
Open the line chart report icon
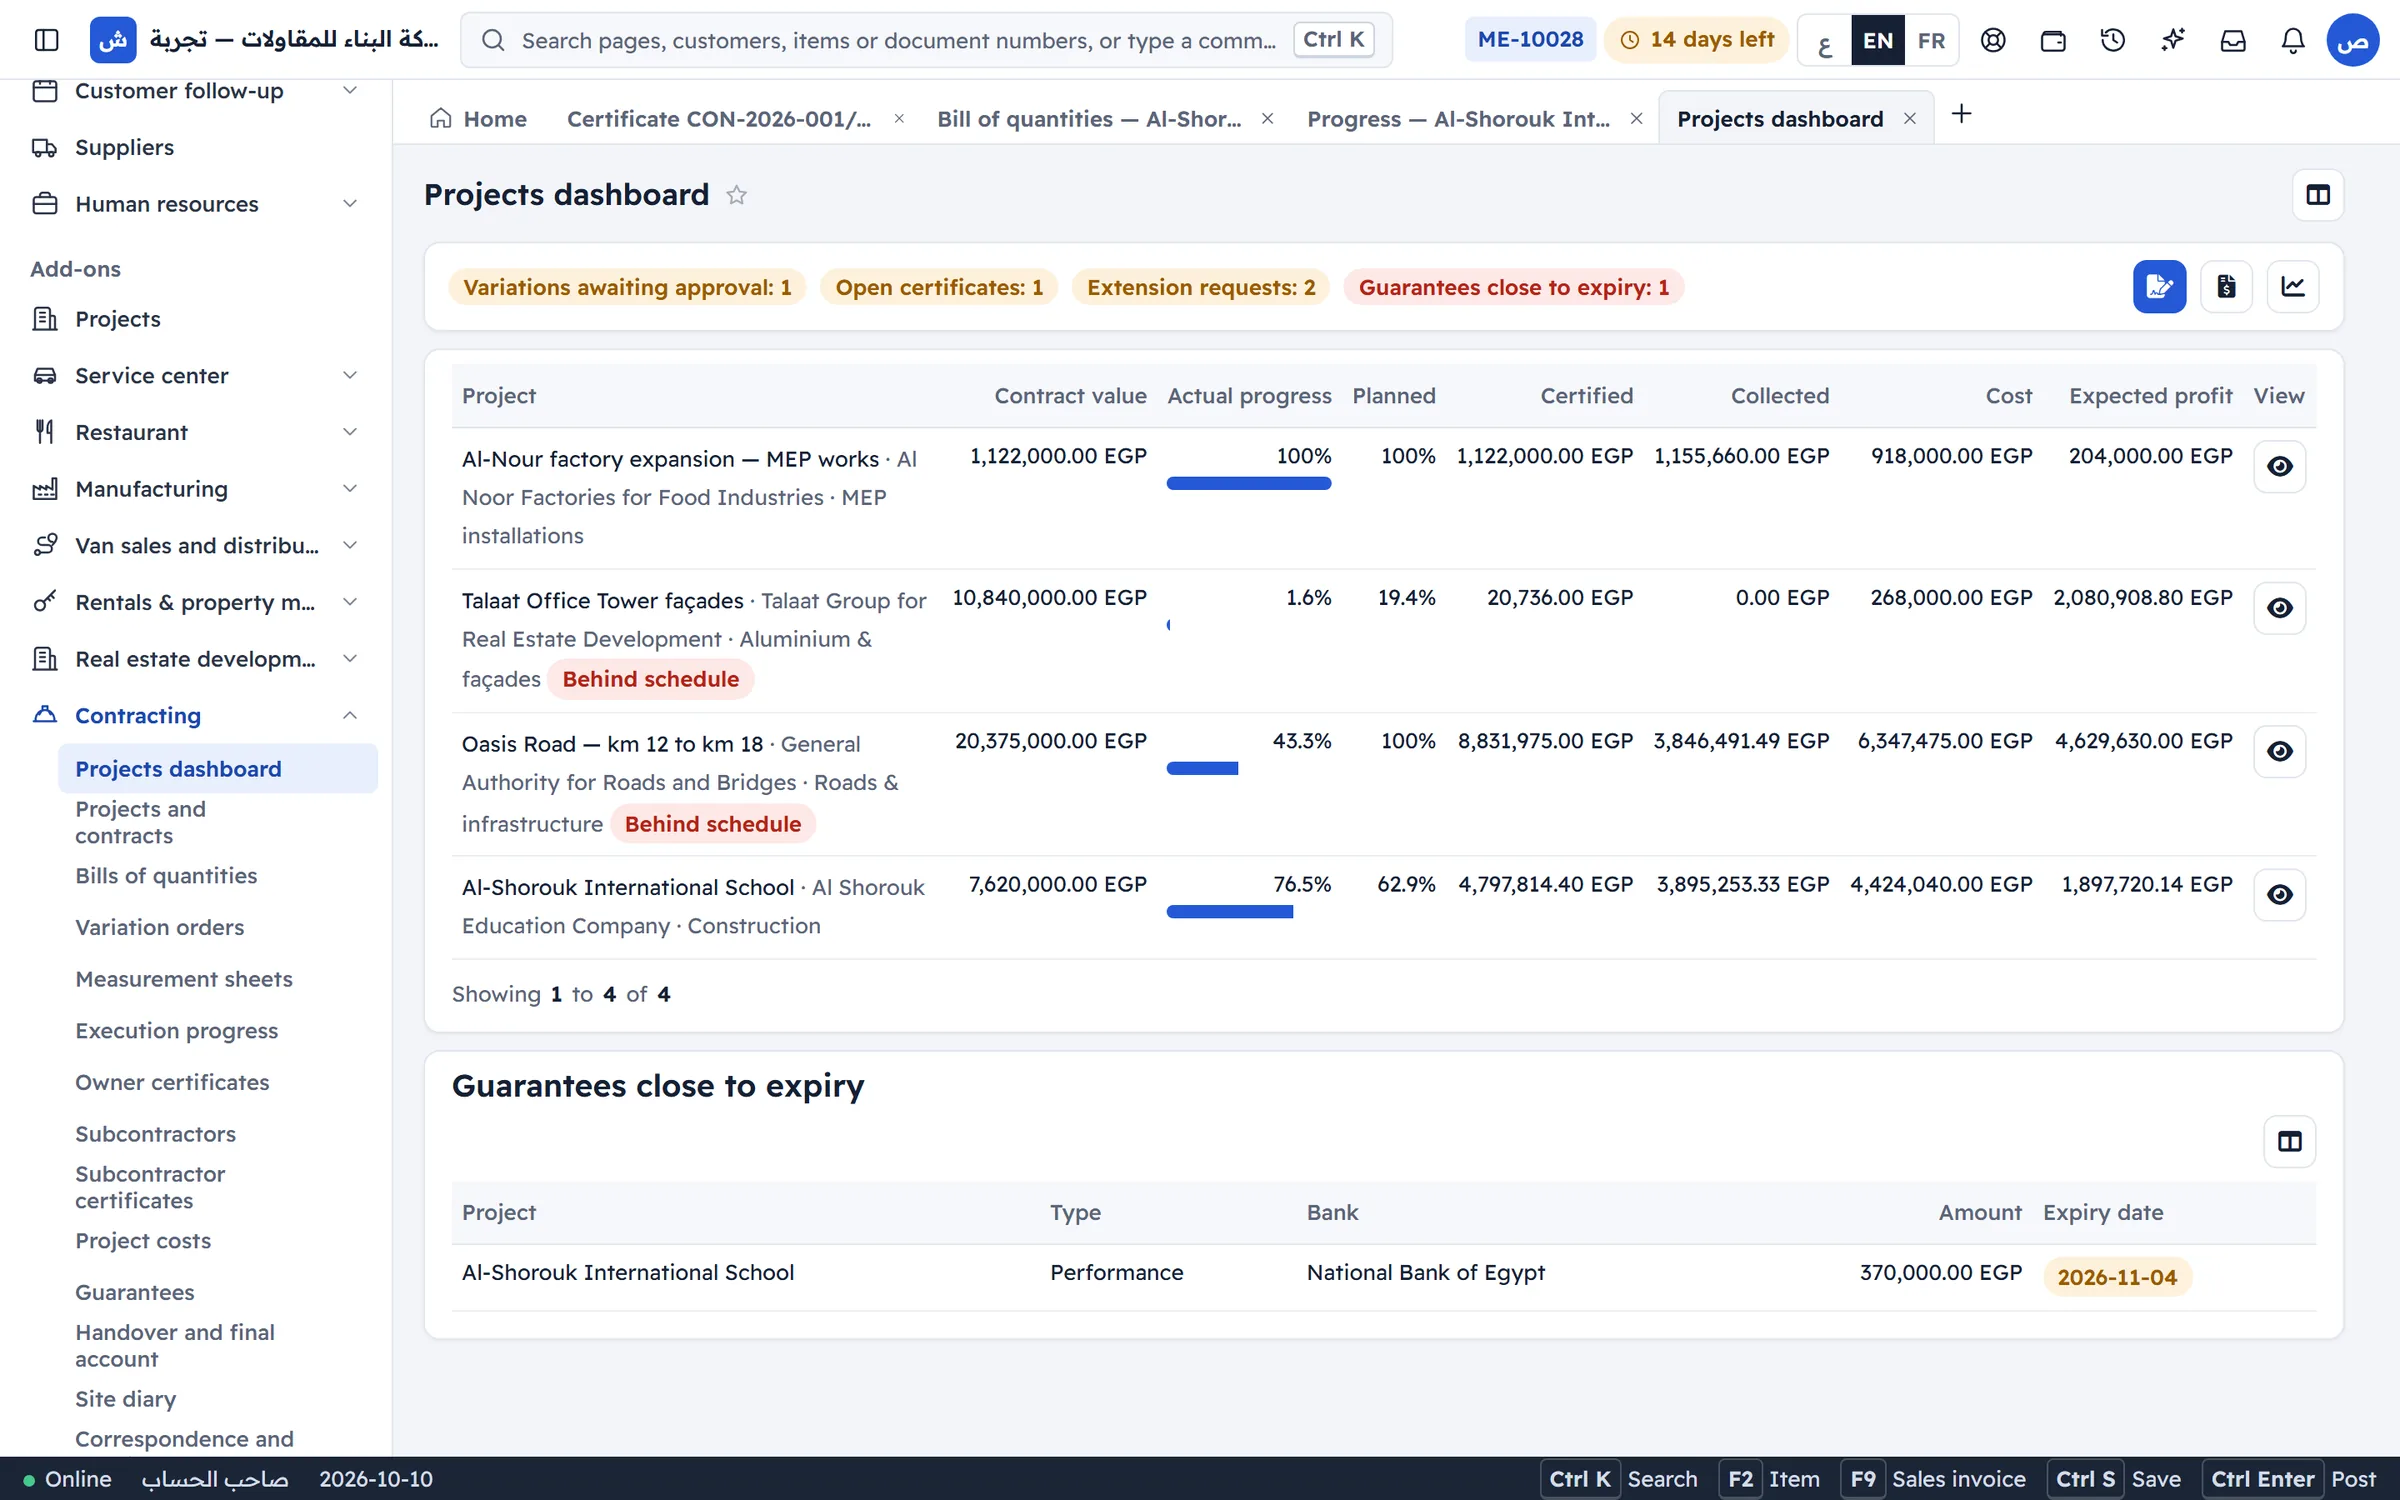click(x=2293, y=287)
